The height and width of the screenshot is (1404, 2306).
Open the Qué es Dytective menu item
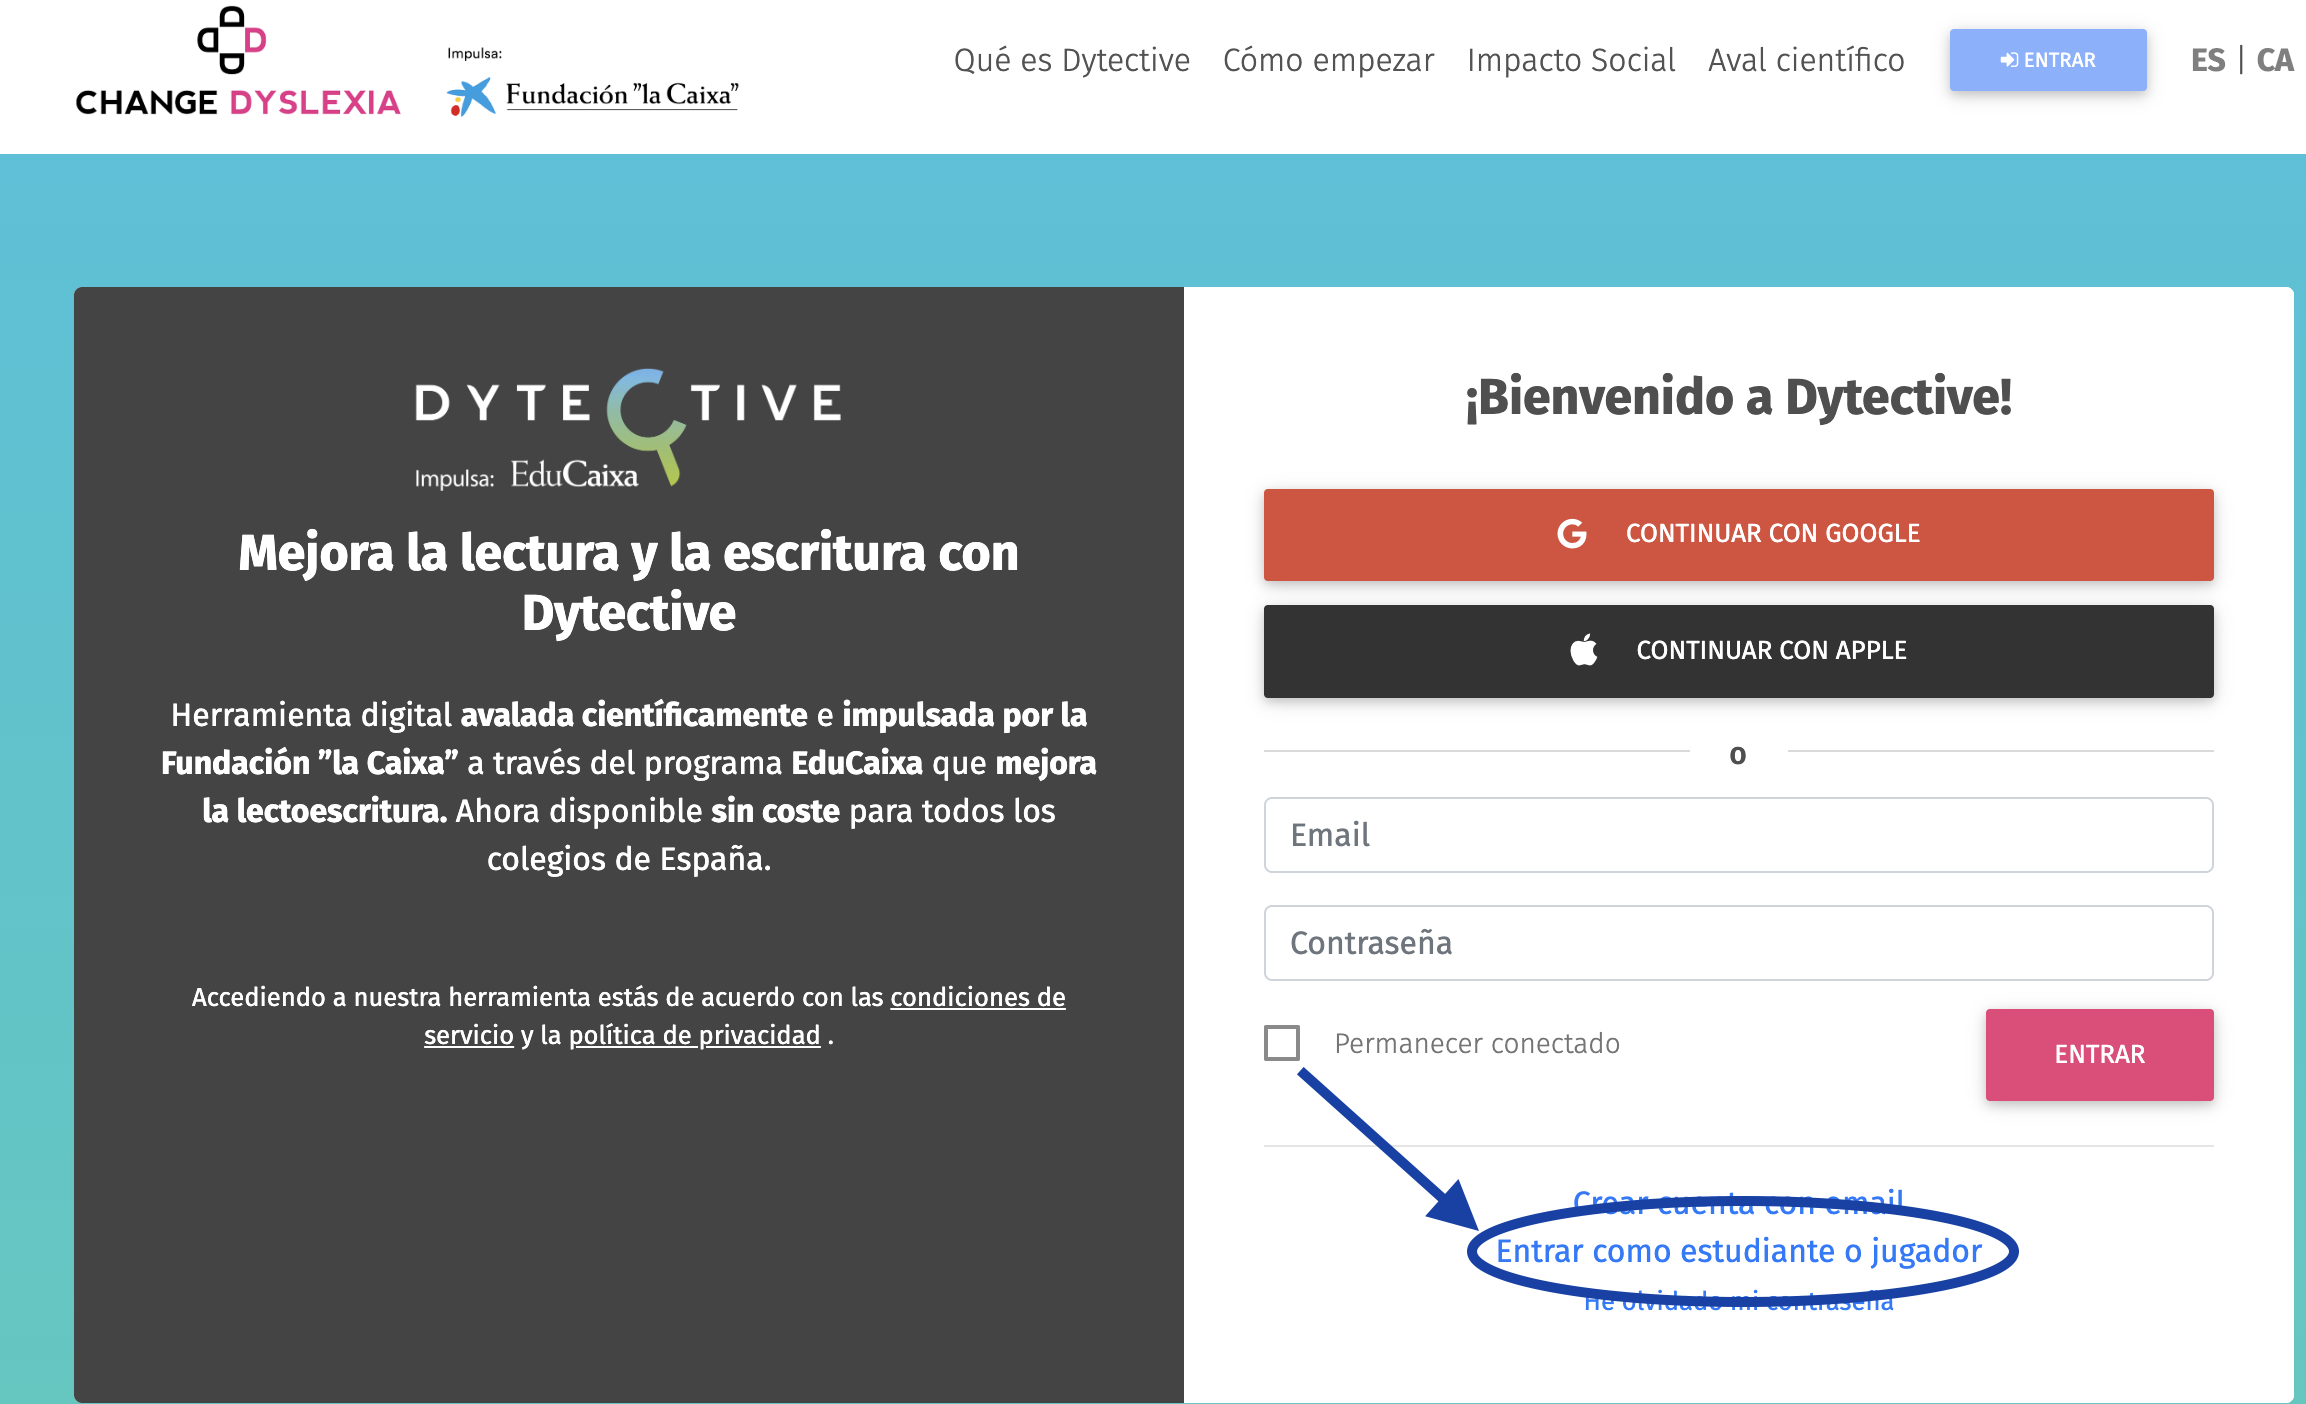tap(1072, 60)
